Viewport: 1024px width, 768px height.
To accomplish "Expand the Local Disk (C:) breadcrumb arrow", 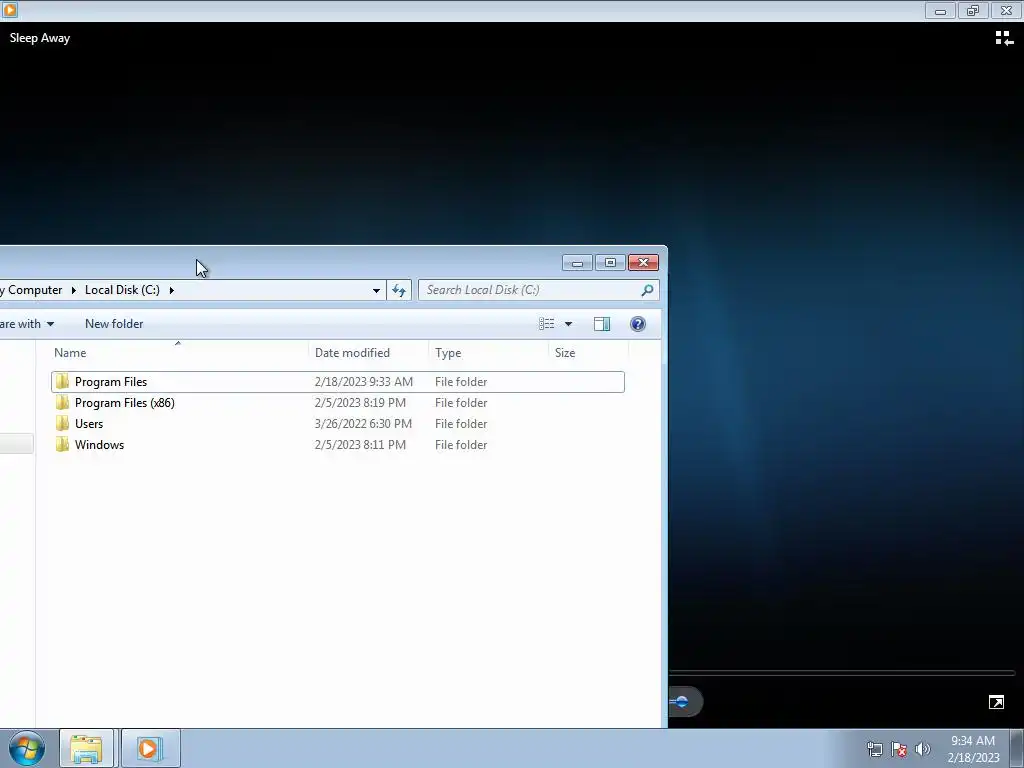I will pos(172,290).
